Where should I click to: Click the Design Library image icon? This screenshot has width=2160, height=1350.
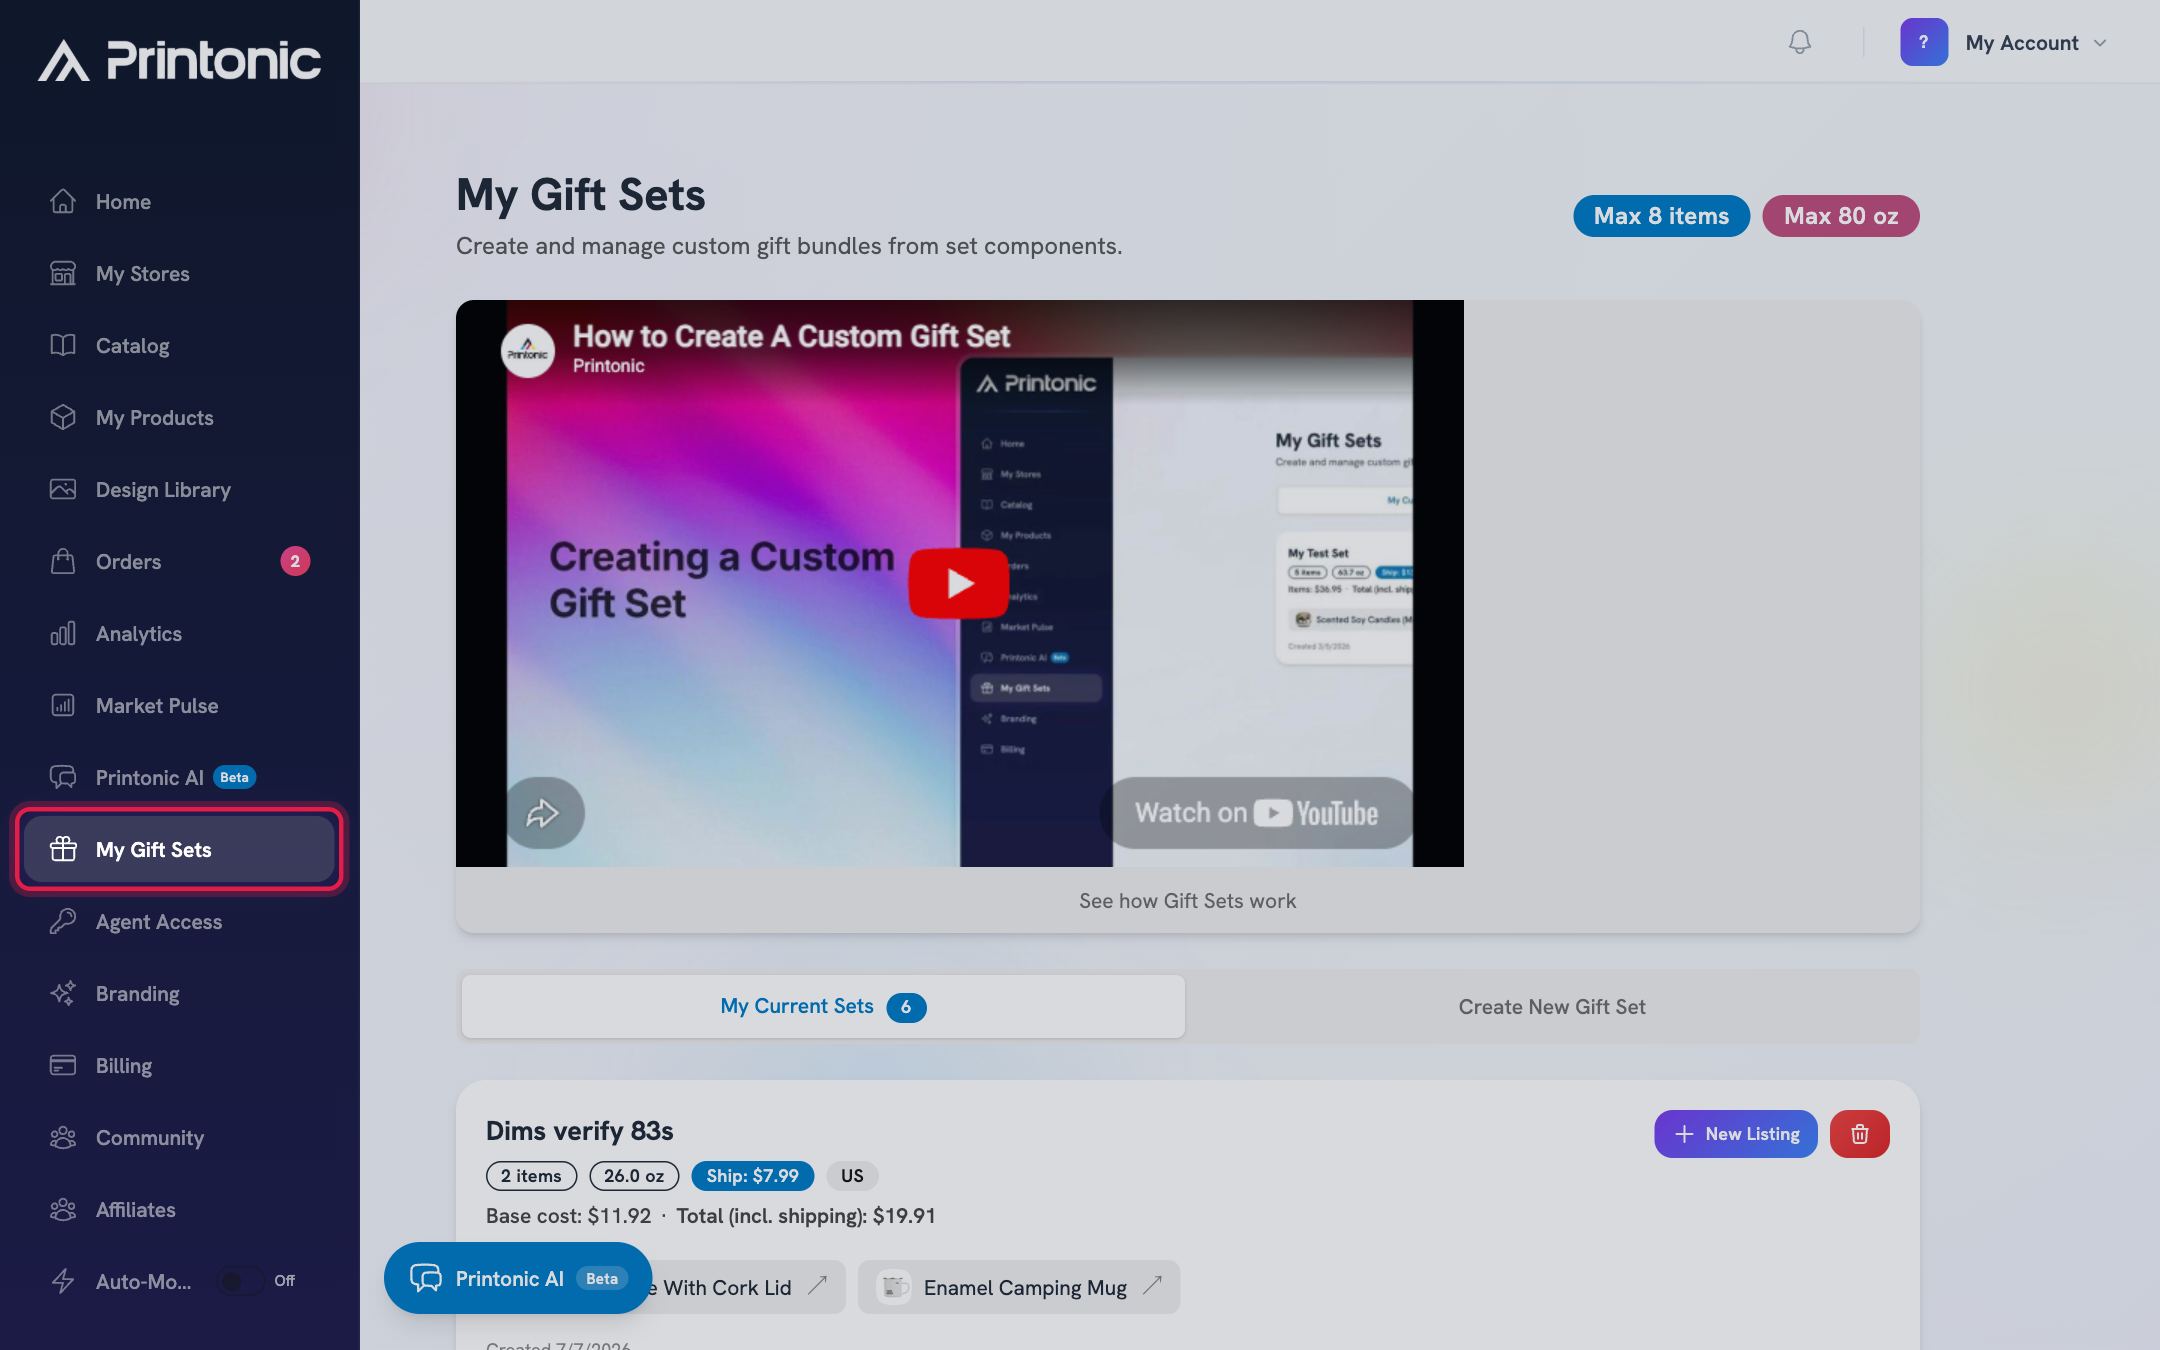tap(63, 489)
